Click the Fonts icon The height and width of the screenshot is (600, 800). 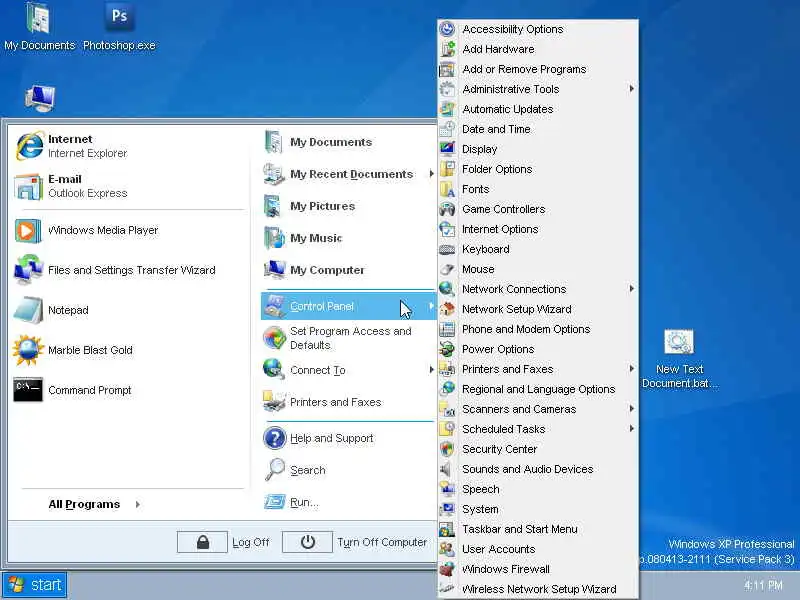[447, 189]
